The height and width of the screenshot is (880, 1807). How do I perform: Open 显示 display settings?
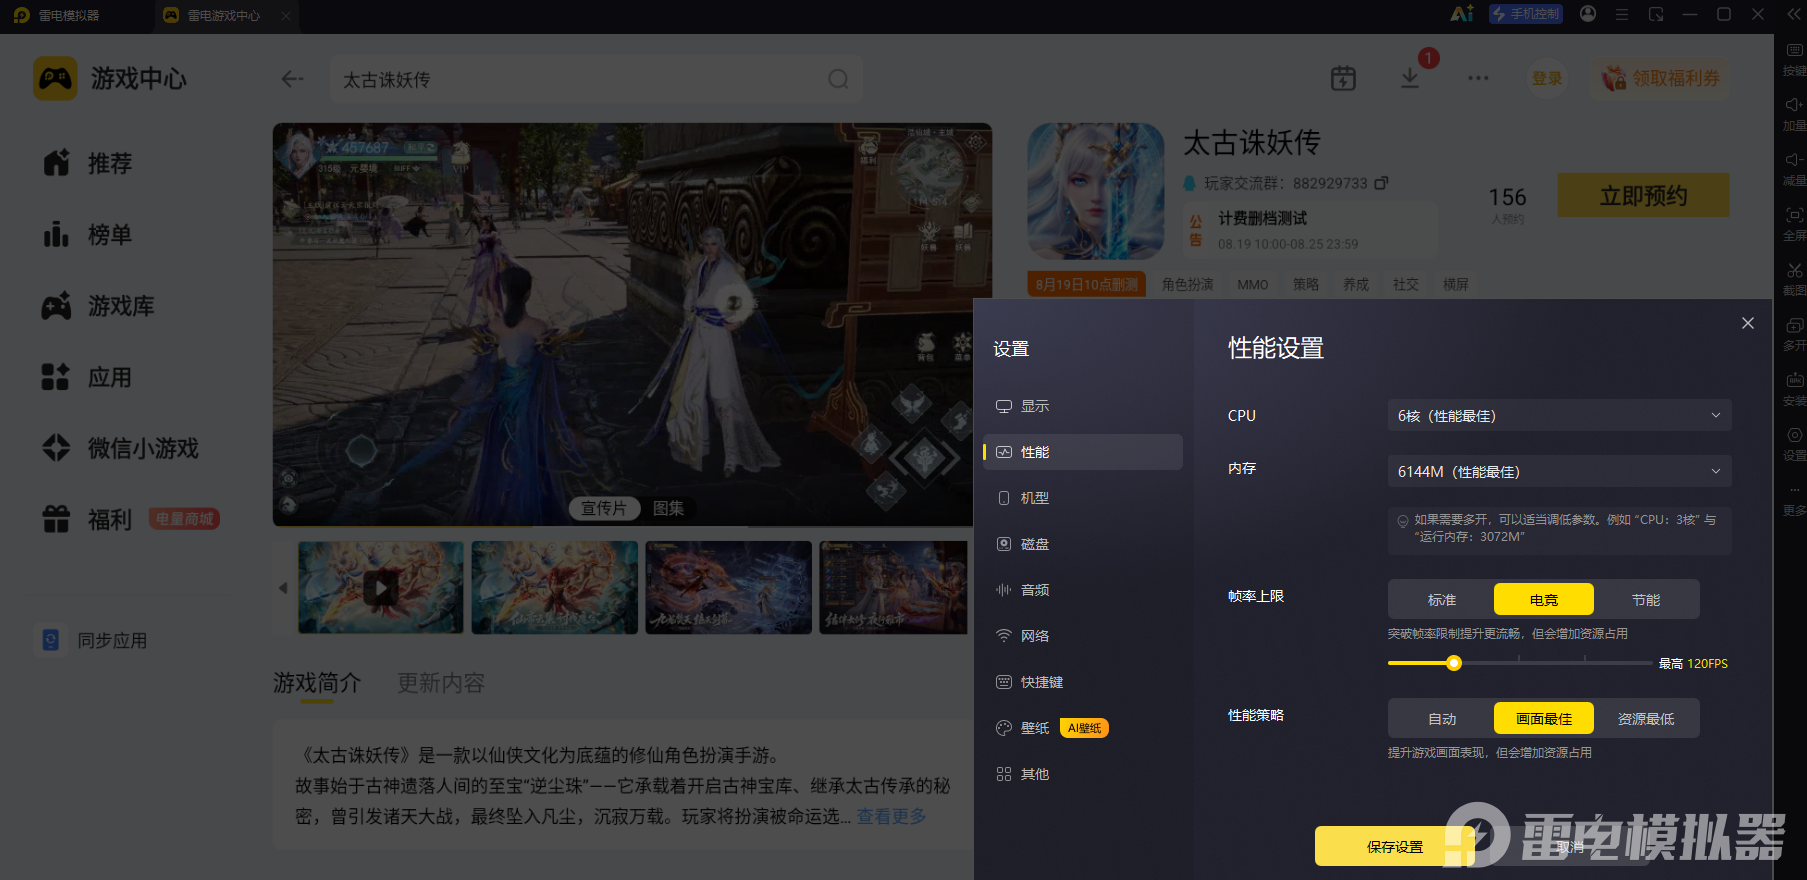[x=1083, y=406]
